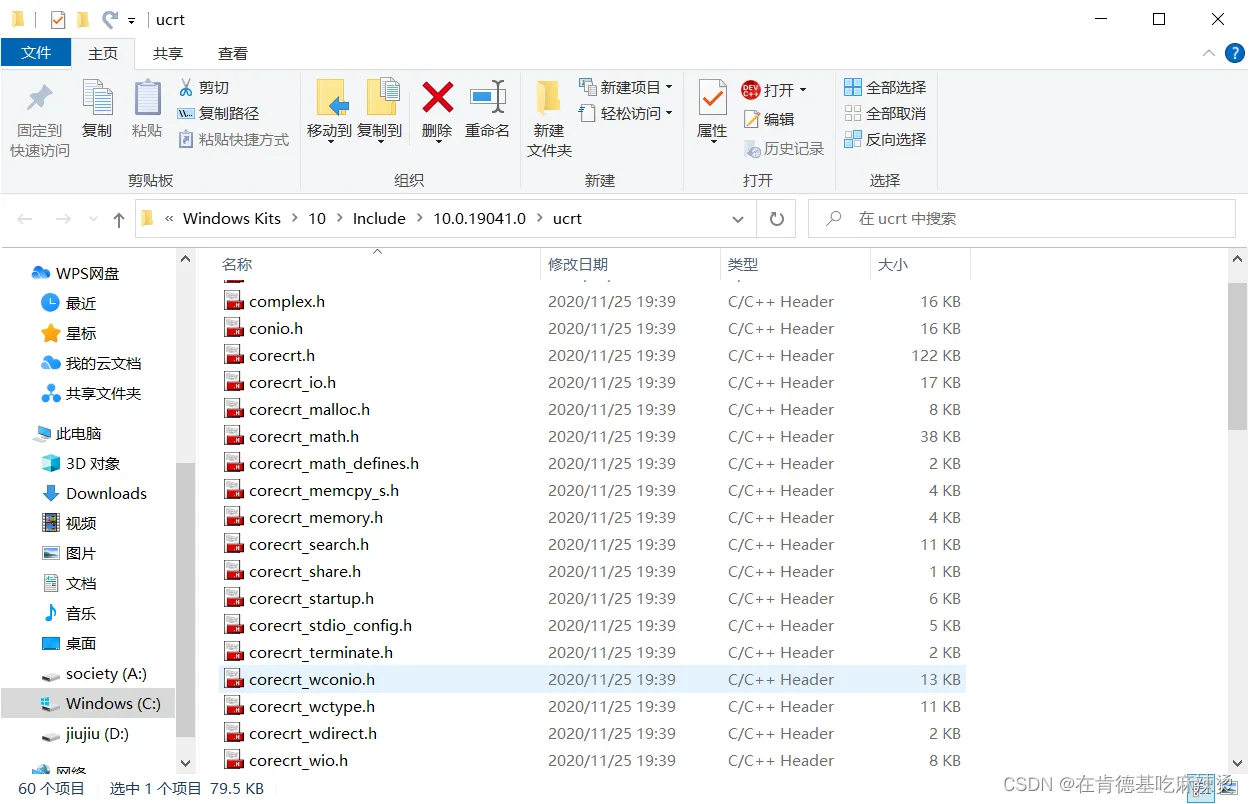The height and width of the screenshot is (804, 1249).
Task: Navigate to Include in the breadcrumb path
Action: click(x=379, y=218)
